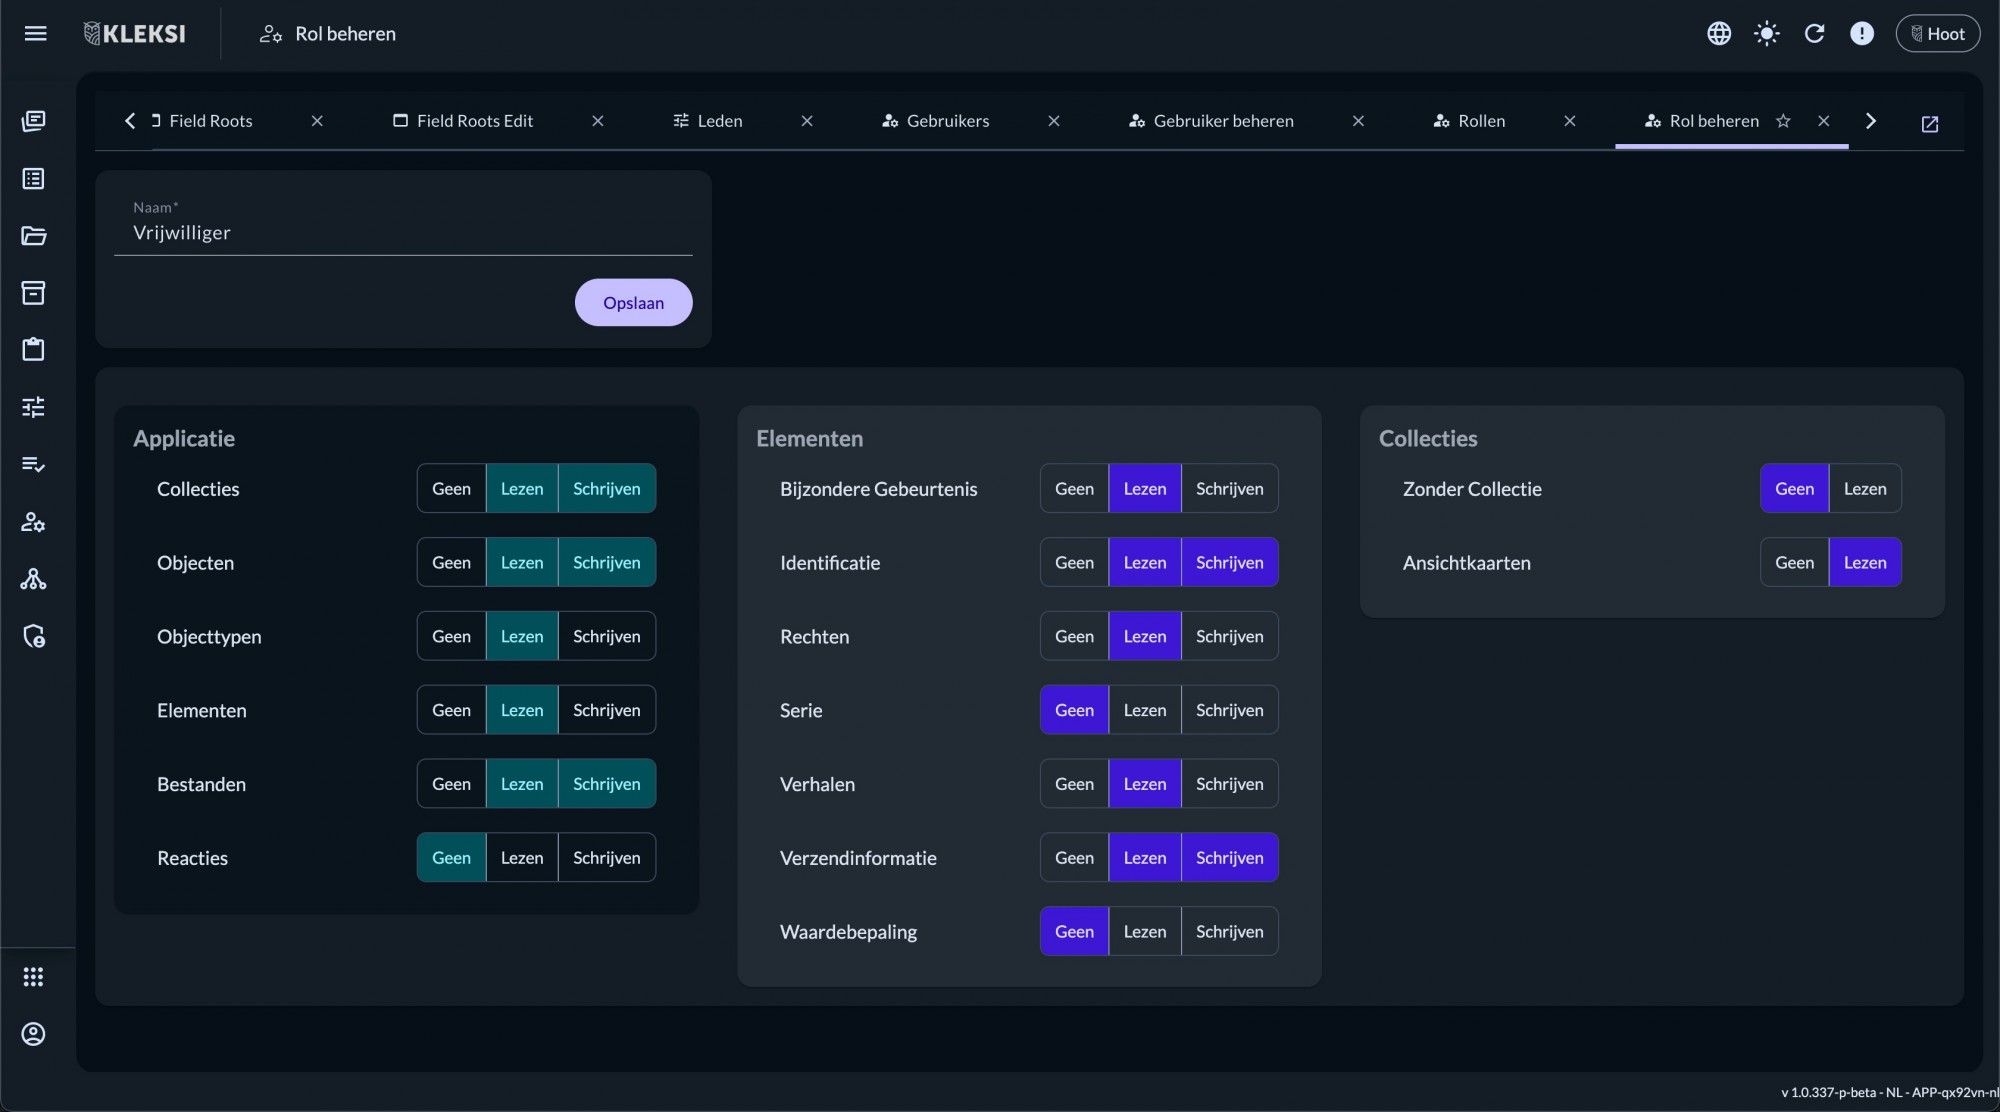Set Objecttypen permission to Geen

451,637
